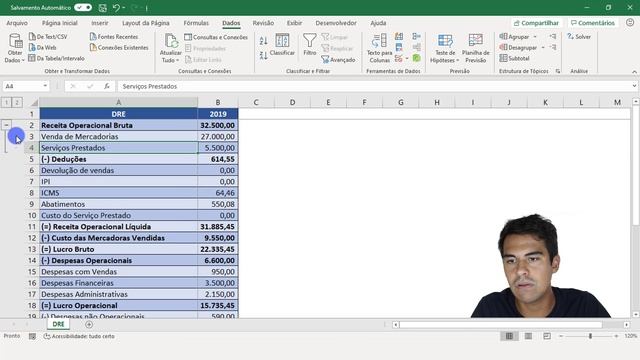Open Fontes Recentes
The height and width of the screenshot is (360, 640).
pyautogui.click(x=114, y=37)
